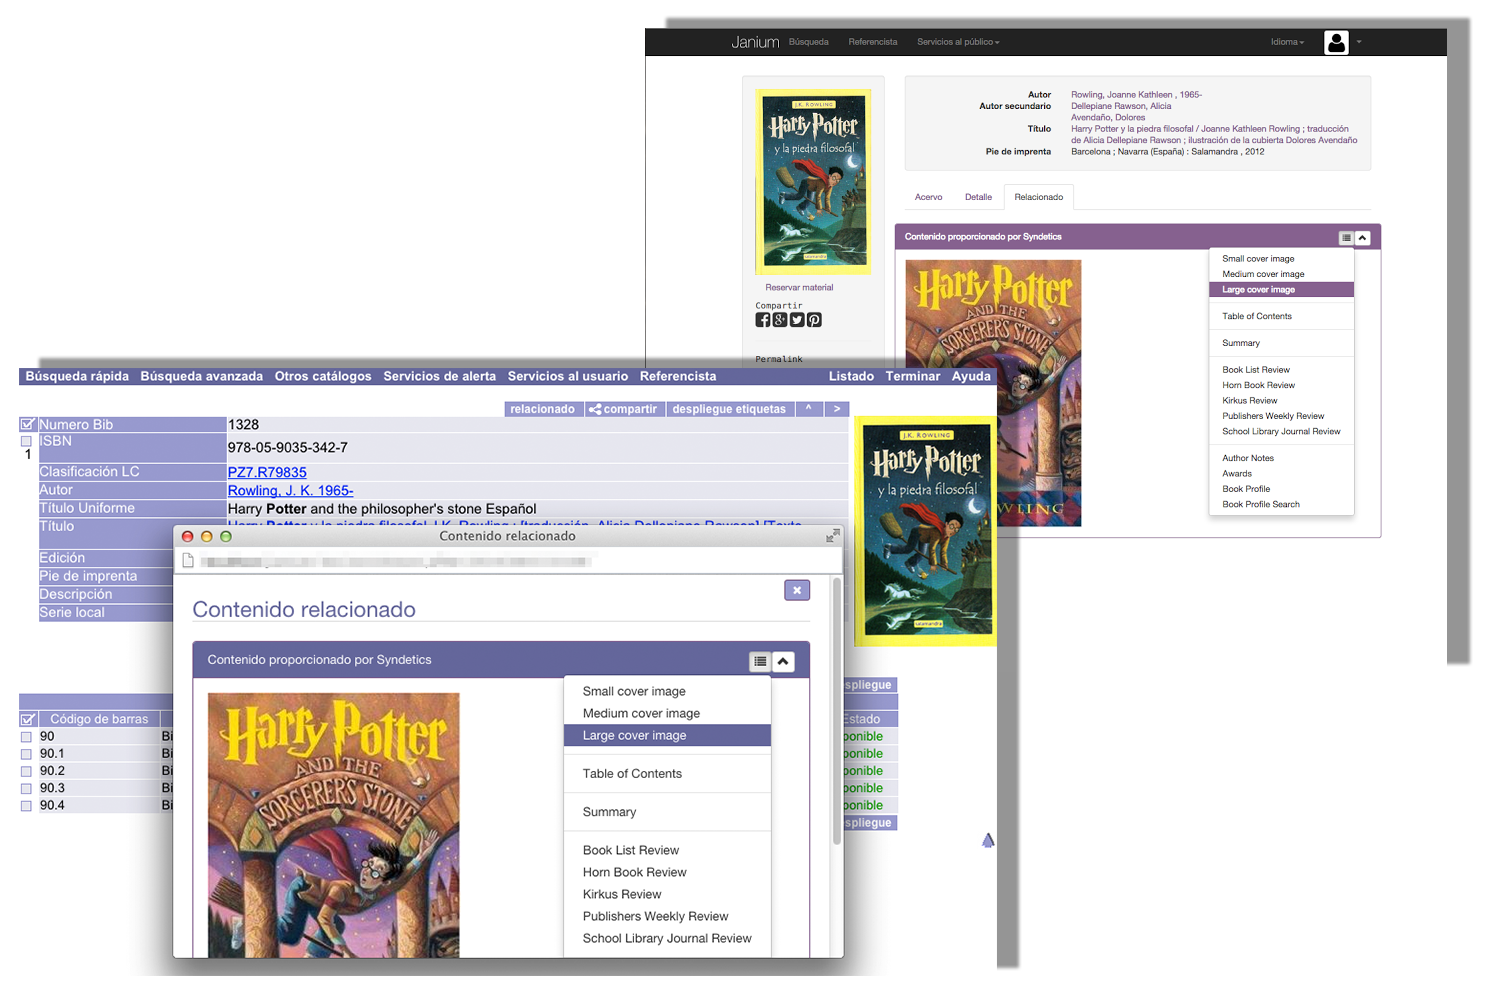Open classification link PZ7.R79835

point(267,472)
